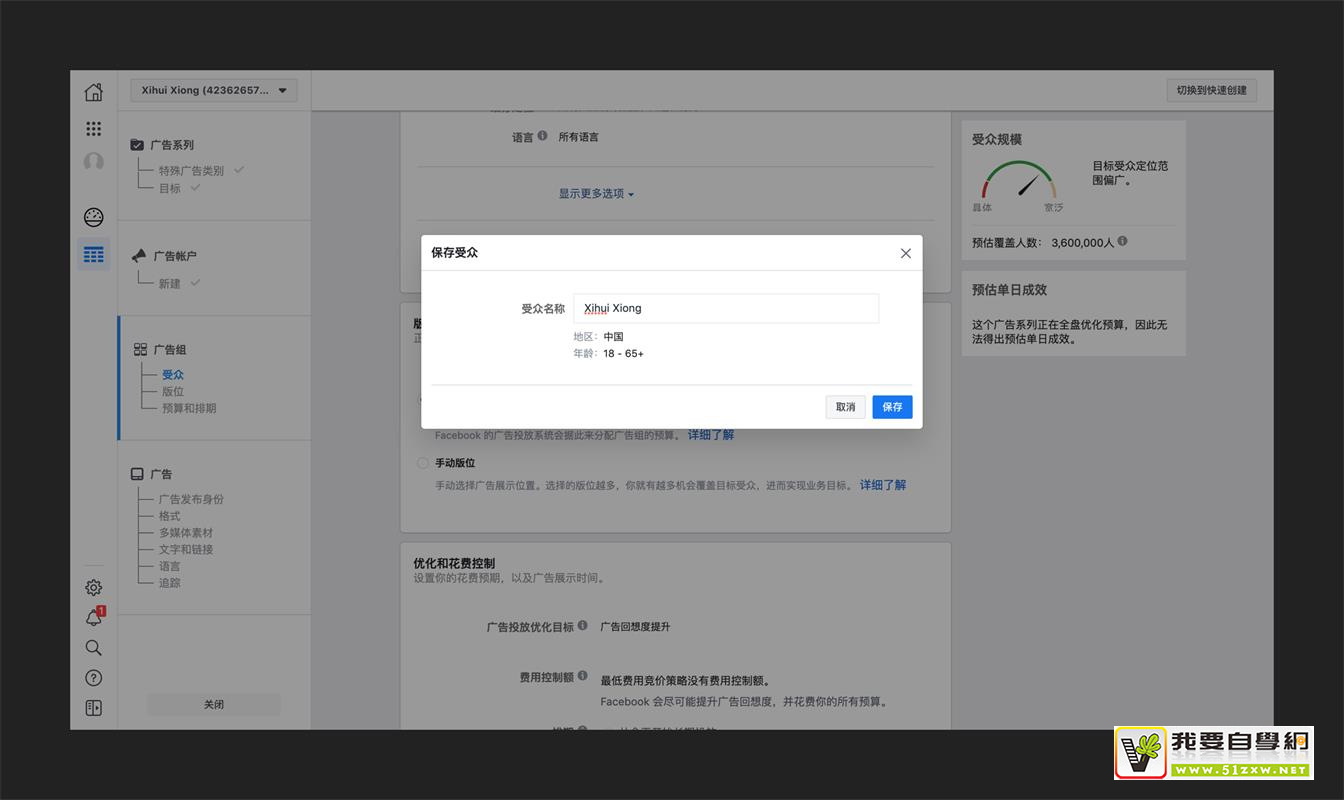Viewport: 1344px width, 800px height.
Task: Click the 受众名称 text field
Action: (726, 309)
